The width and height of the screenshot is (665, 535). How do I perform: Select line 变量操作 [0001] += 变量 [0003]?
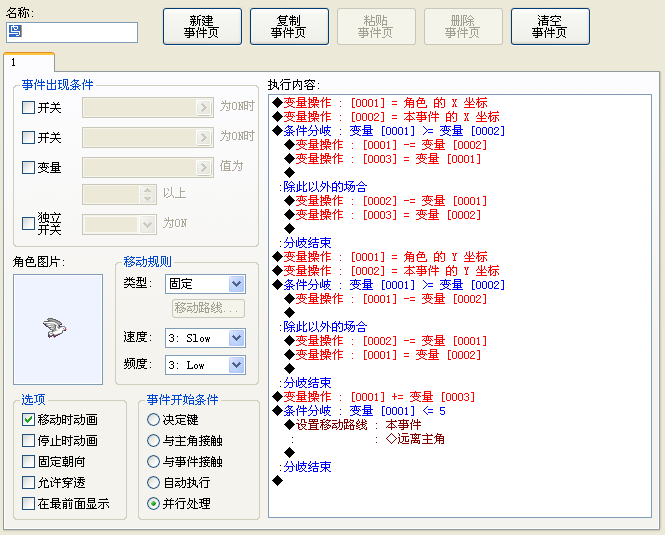click(x=374, y=397)
